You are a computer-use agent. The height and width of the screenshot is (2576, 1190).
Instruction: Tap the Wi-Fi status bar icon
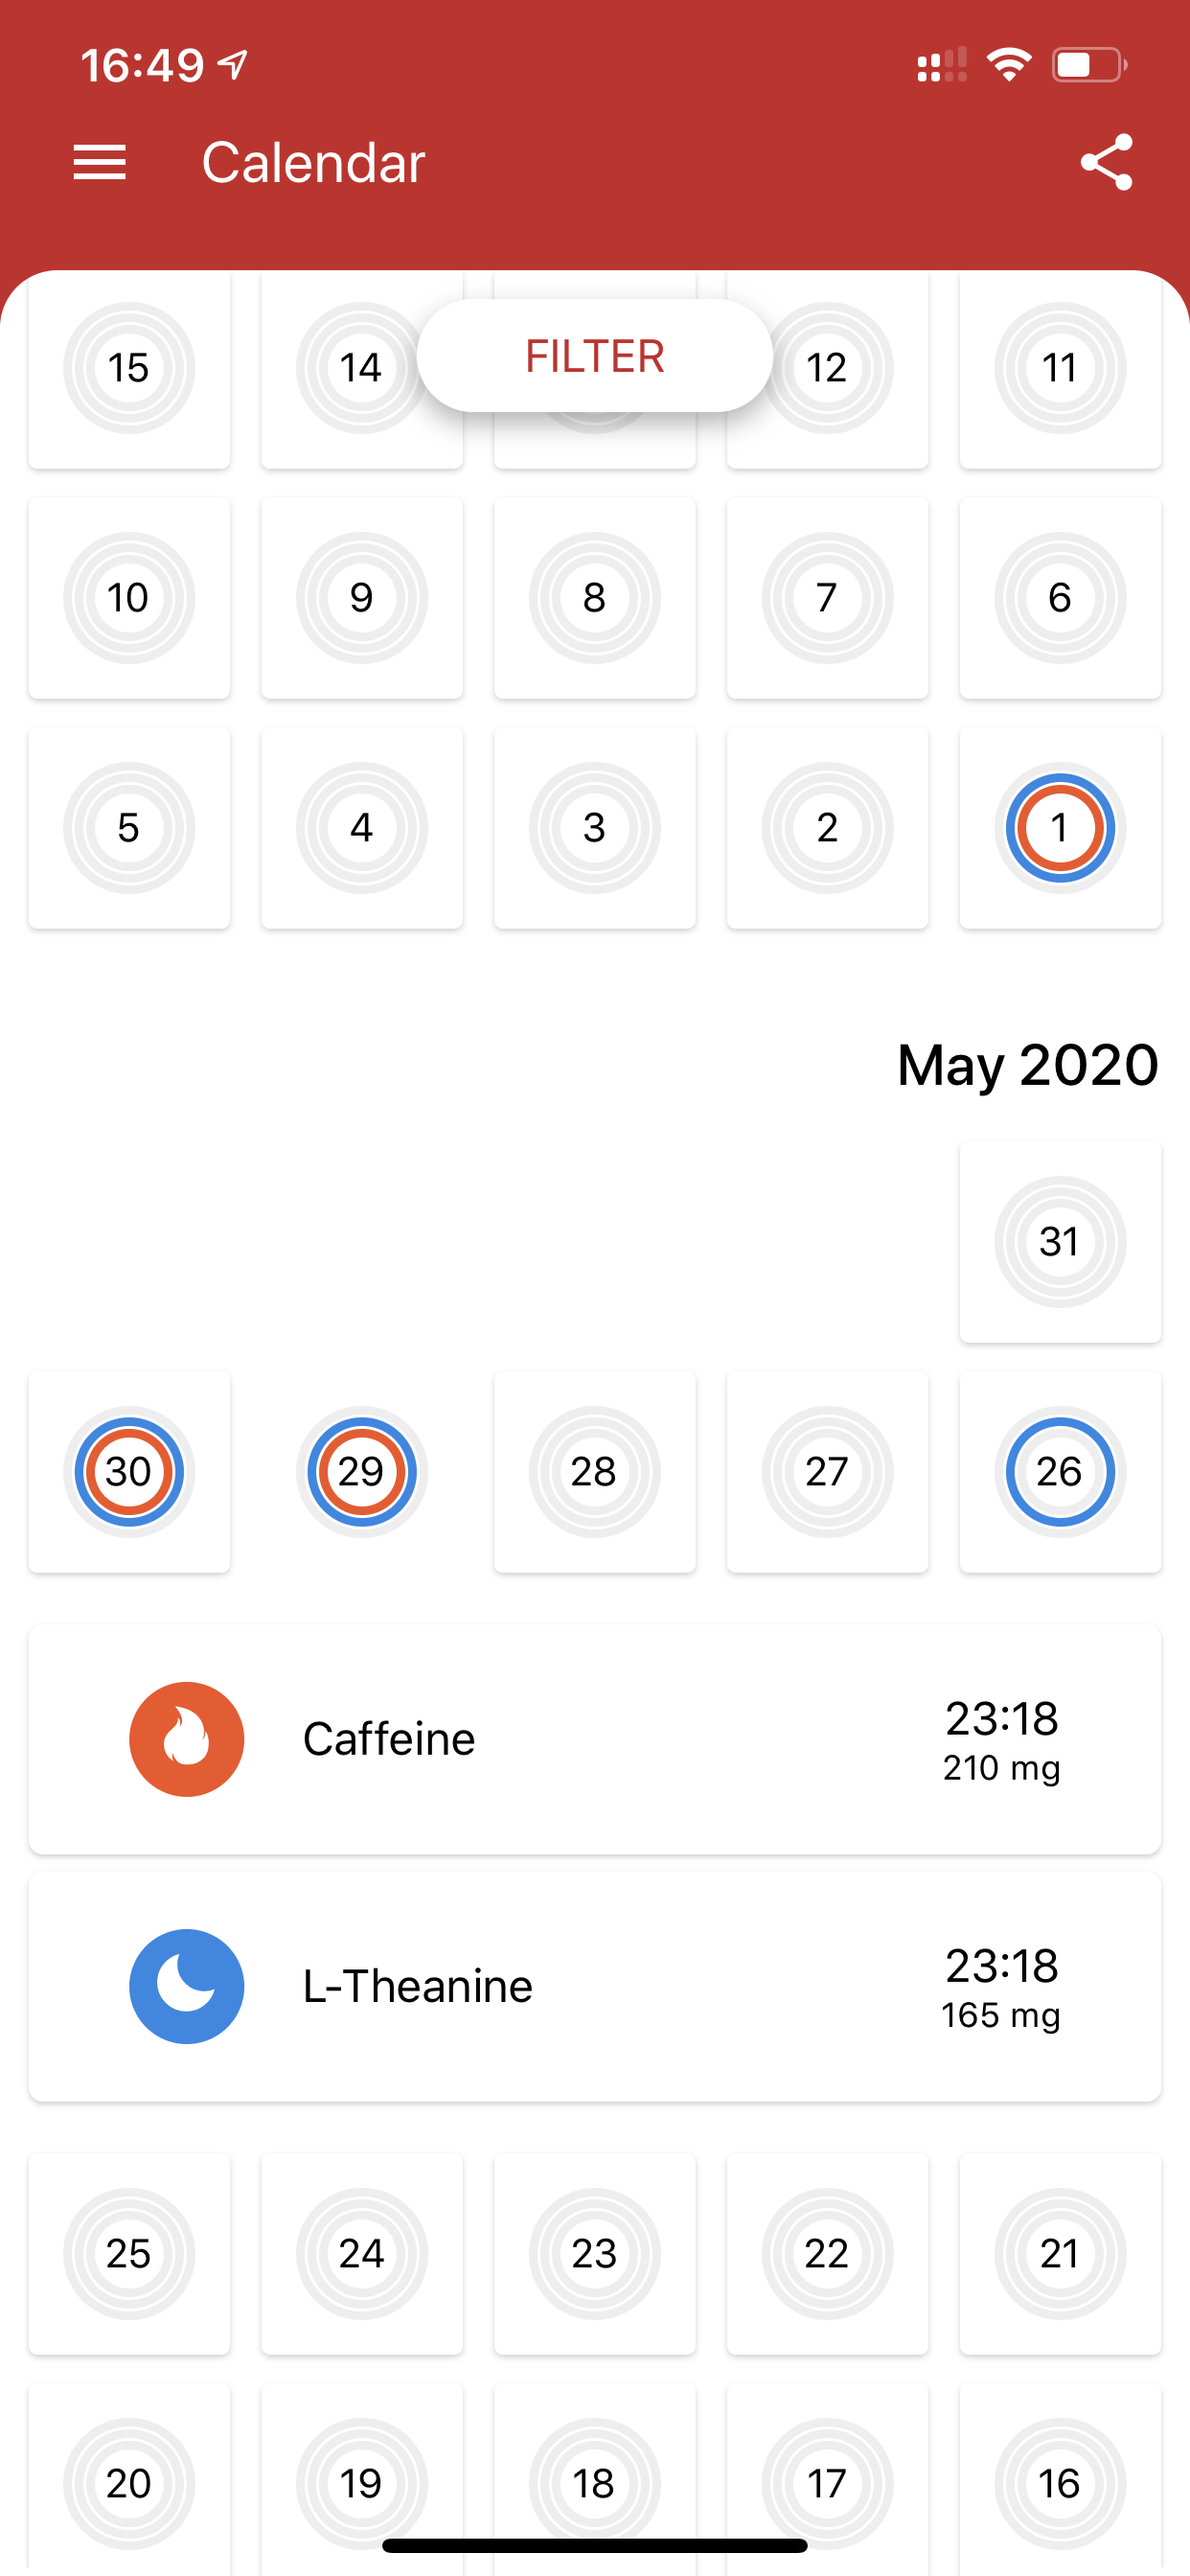click(1009, 65)
